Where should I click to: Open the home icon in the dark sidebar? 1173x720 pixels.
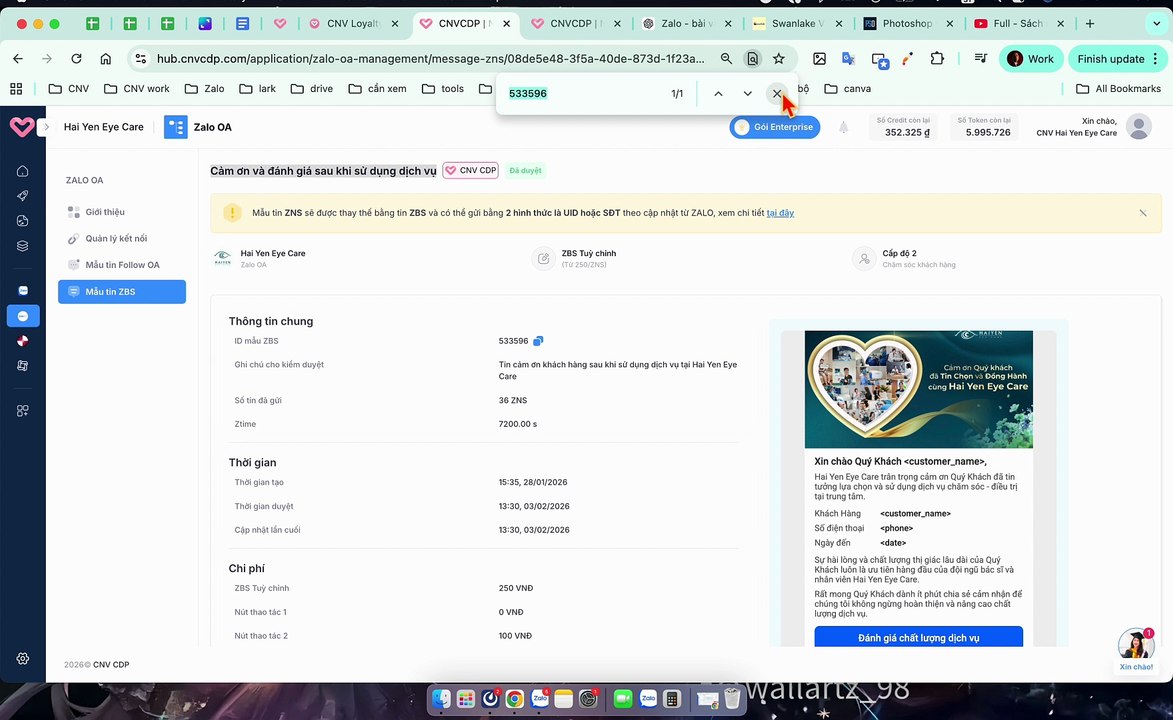tap(22, 171)
